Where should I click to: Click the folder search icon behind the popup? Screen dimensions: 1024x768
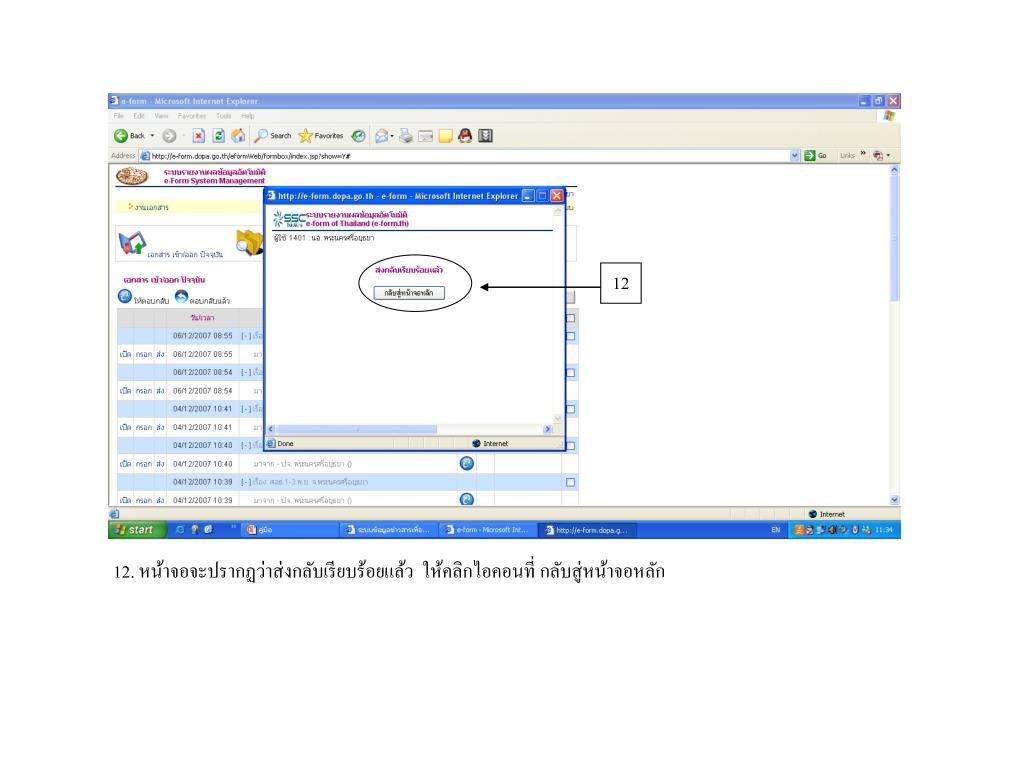pyautogui.click(x=249, y=243)
